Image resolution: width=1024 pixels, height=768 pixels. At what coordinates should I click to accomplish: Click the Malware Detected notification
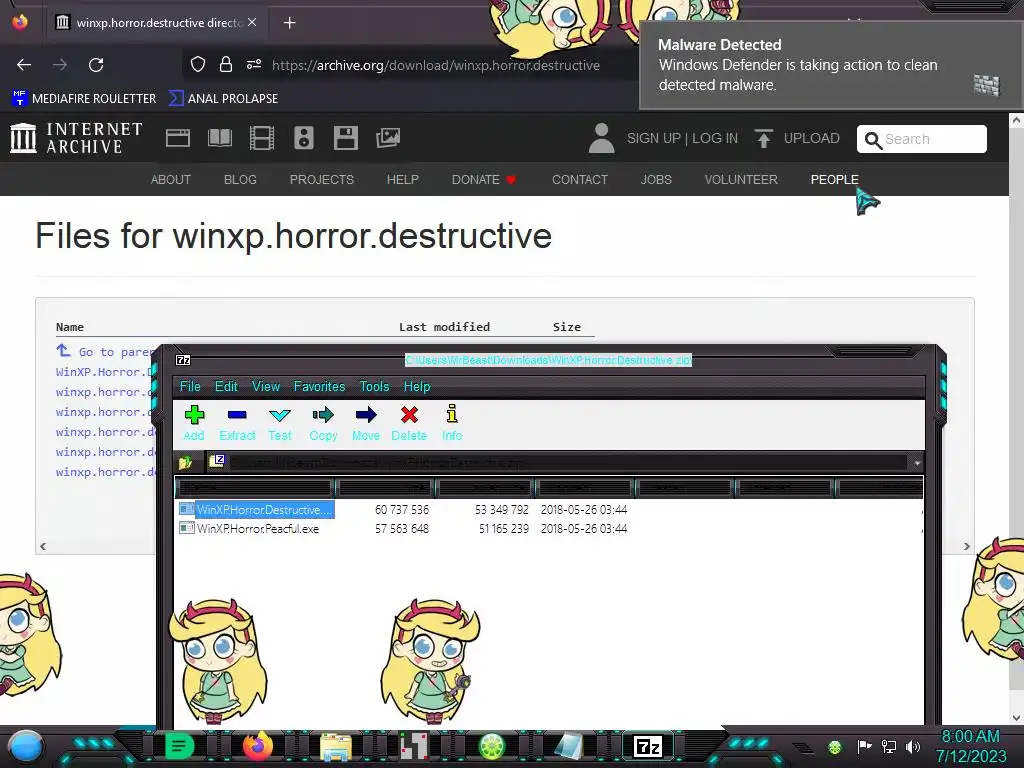click(x=831, y=65)
